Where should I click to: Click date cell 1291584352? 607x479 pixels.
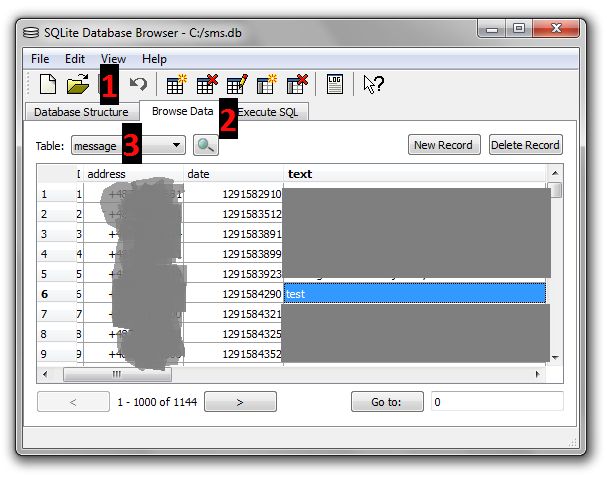(233, 354)
